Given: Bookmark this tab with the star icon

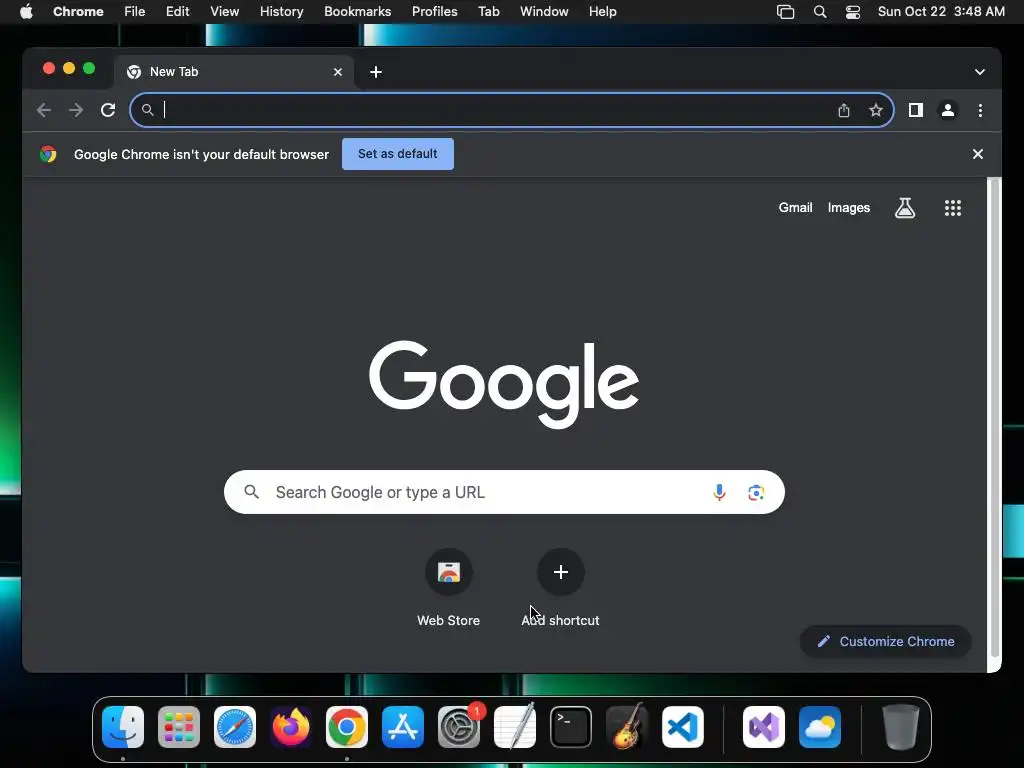Looking at the screenshot, I should [x=876, y=110].
